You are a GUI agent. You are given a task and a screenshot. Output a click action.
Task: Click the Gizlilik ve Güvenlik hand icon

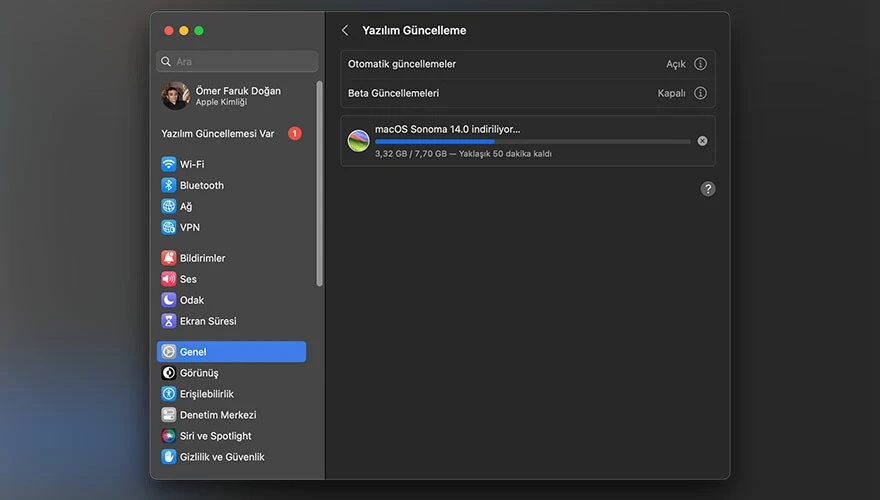168,457
